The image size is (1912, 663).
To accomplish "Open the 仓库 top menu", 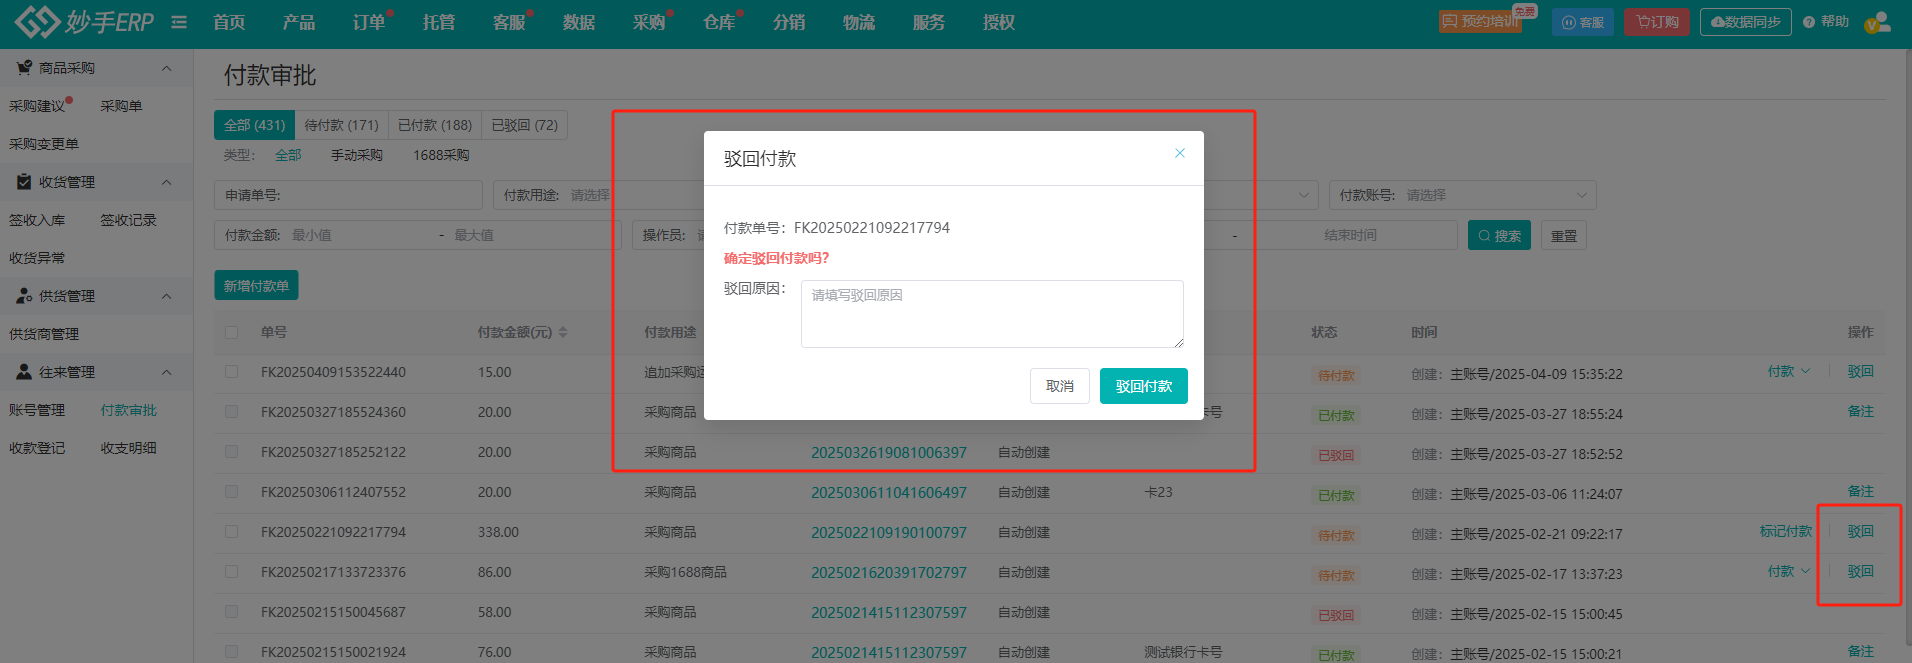I will pos(719,22).
